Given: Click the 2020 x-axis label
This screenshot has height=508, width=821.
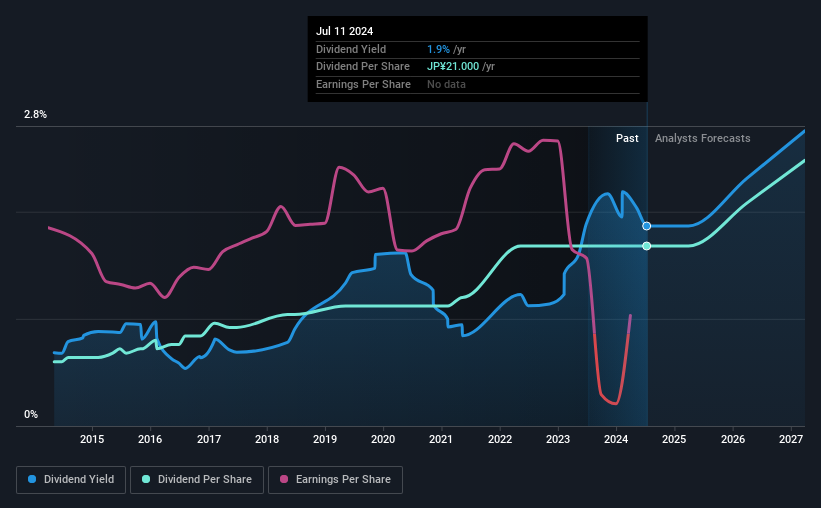Looking at the screenshot, I should [383, 439].
